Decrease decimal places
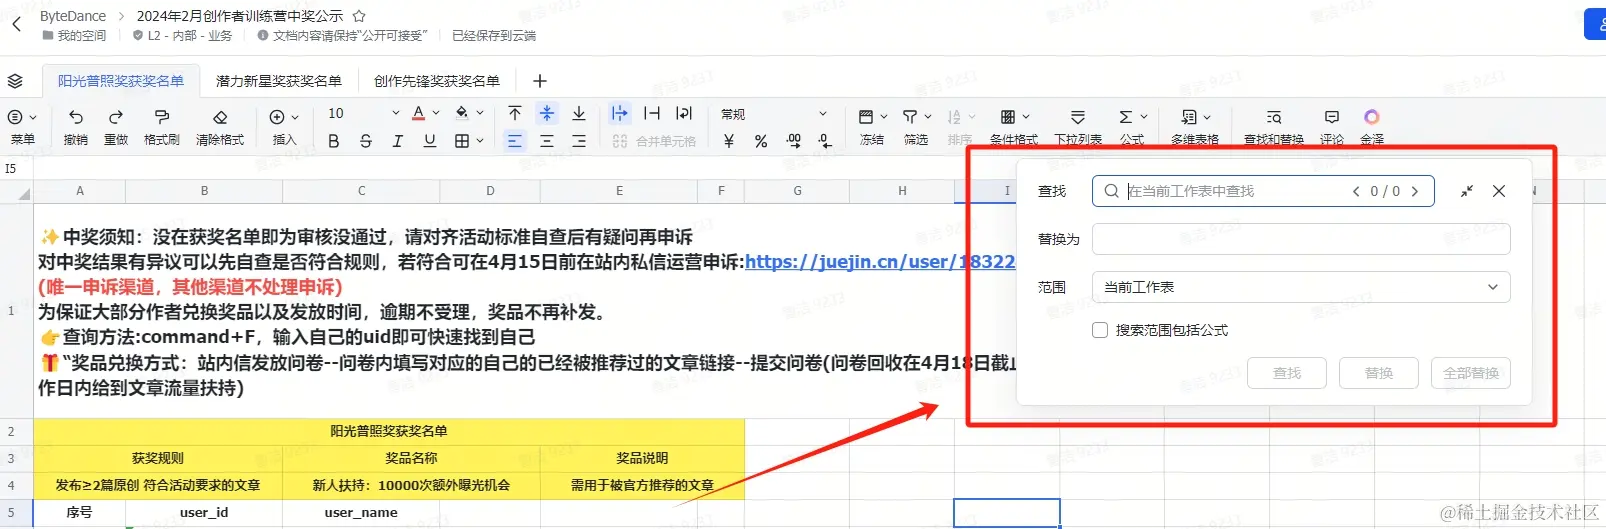This screenshot has width=1606, height=529. (825, 141)
